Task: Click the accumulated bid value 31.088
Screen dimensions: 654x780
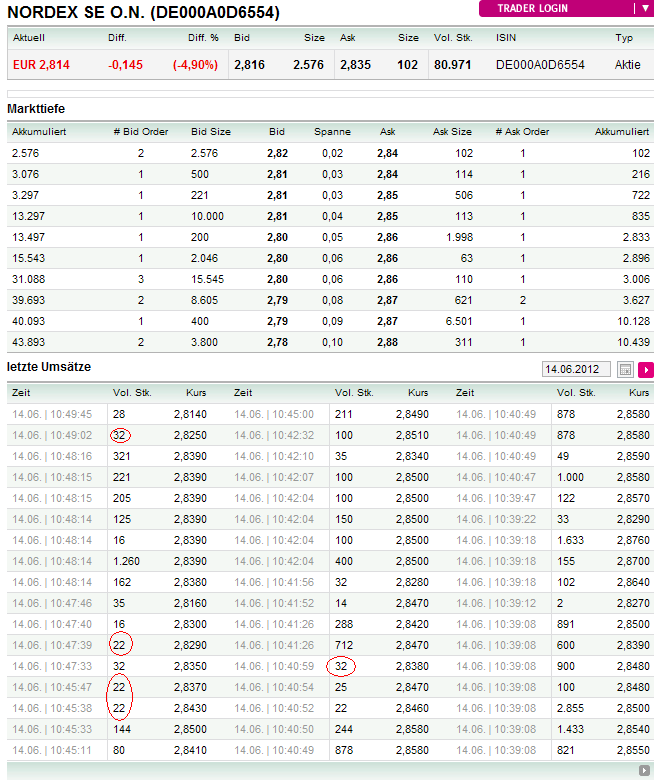Action: pyautogui.click(x=28, y=279)
